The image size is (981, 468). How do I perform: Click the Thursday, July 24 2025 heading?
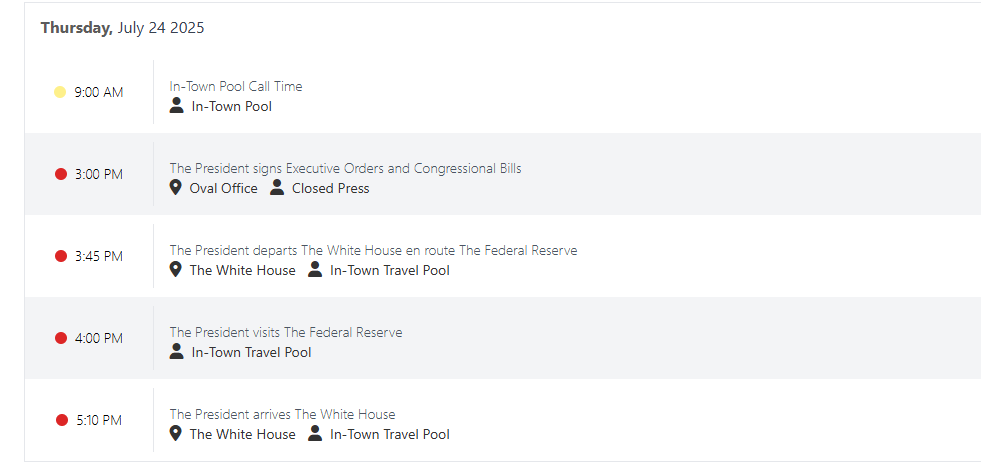pos(123,28)
